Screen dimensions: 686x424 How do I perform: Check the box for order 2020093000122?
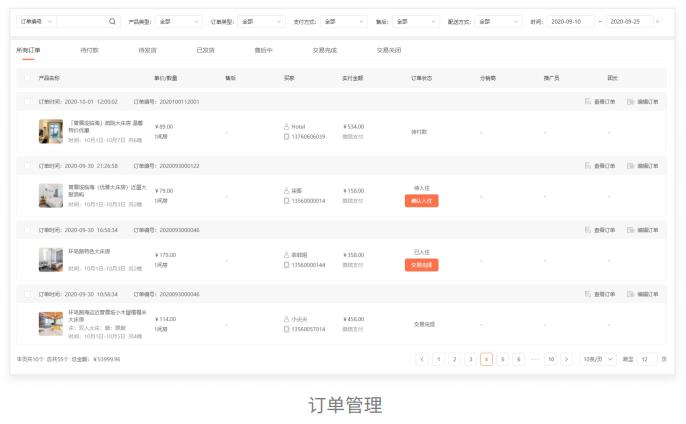[27, 166]
